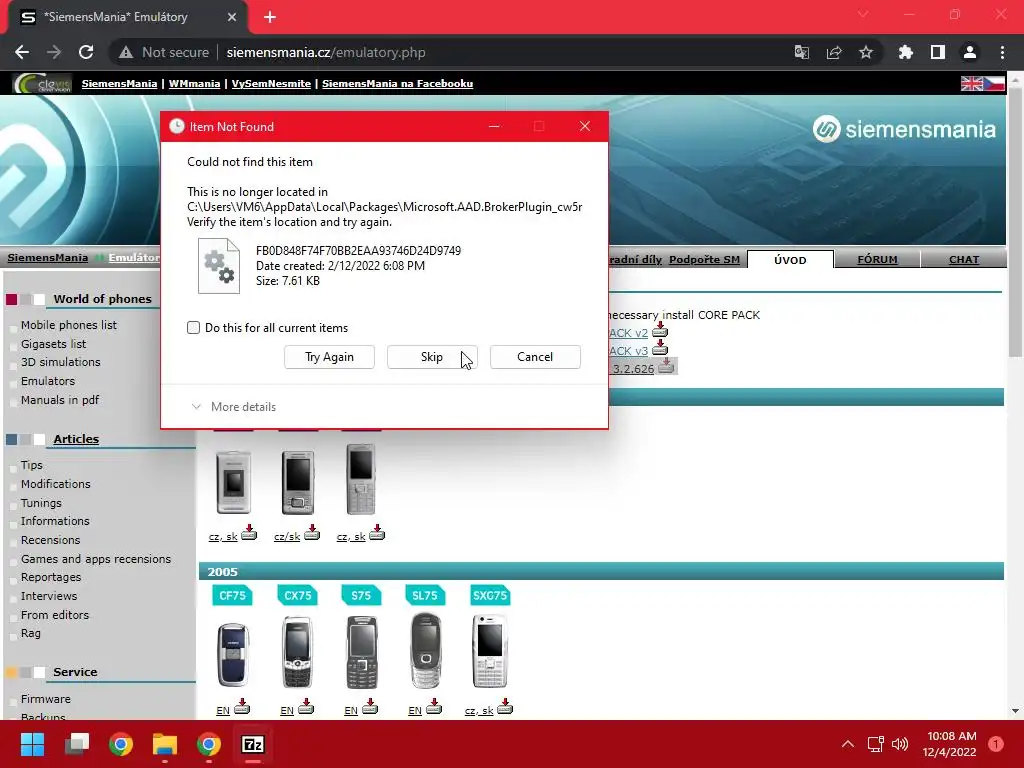Viewport: 1024px width, 768px height.
Task: Open Firmware in Service section
Action: coord(45,699)
